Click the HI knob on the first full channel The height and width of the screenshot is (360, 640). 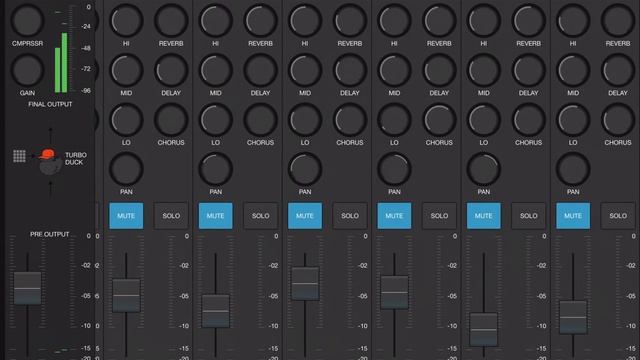pos(126,20)
